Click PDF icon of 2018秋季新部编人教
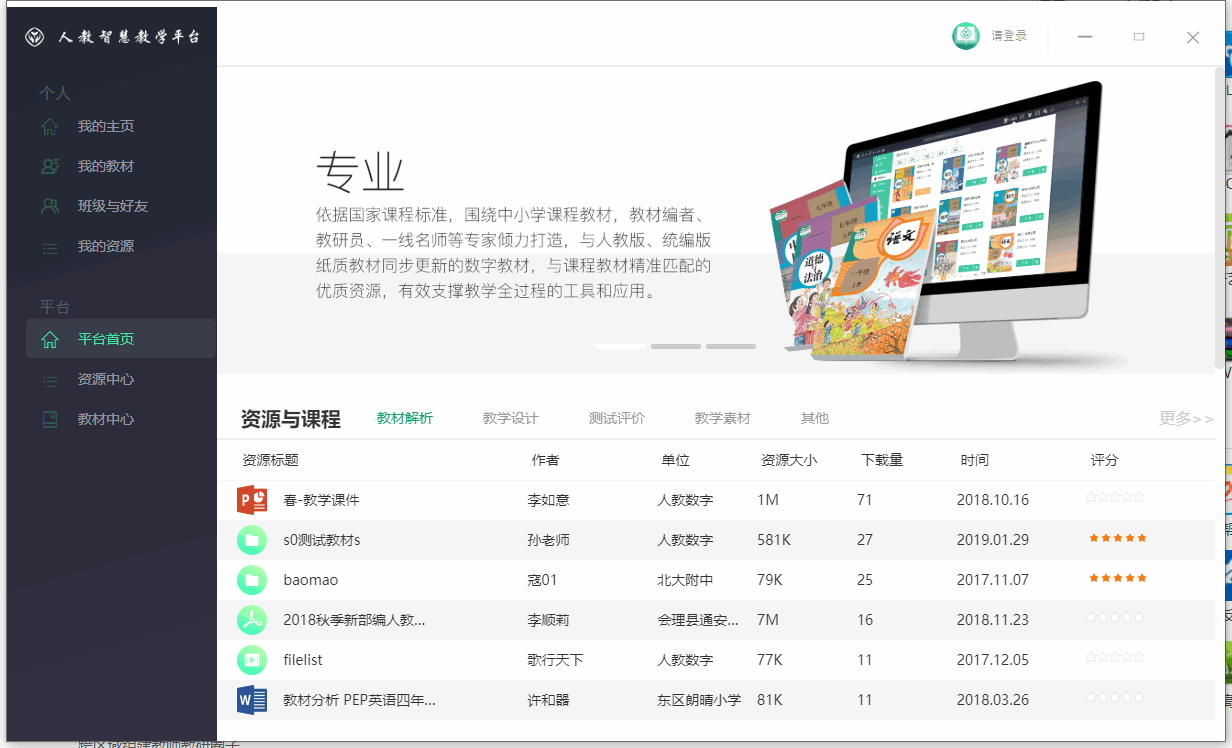Image resolution: width=1232 pixels, height=748 pixels. click(252, 620)
